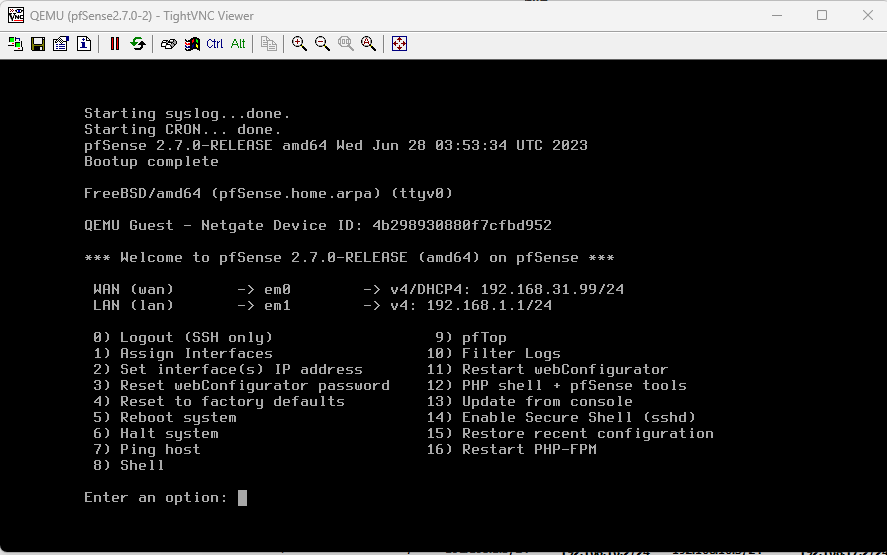This screenshot has width=887, height=555.
Task: Click '2) Set interface(s) IP address' text
Action: [228, 369]
